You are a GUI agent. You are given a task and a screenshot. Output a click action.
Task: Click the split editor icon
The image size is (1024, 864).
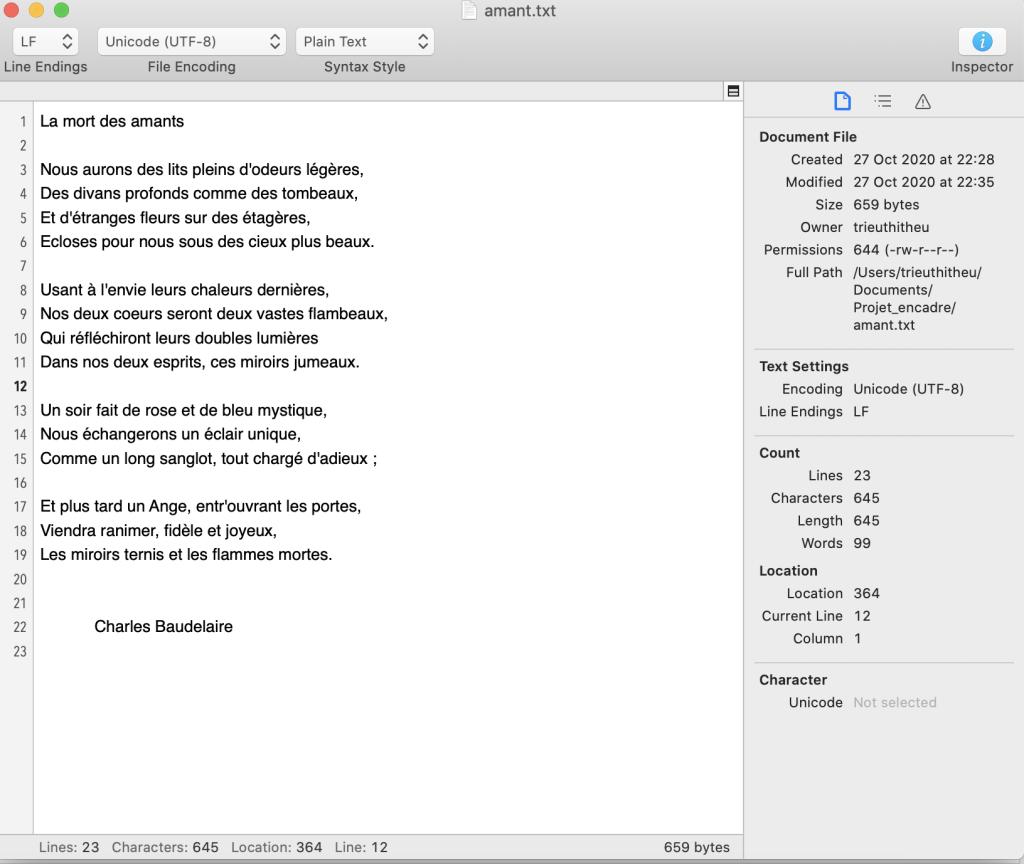pos(733,91)
